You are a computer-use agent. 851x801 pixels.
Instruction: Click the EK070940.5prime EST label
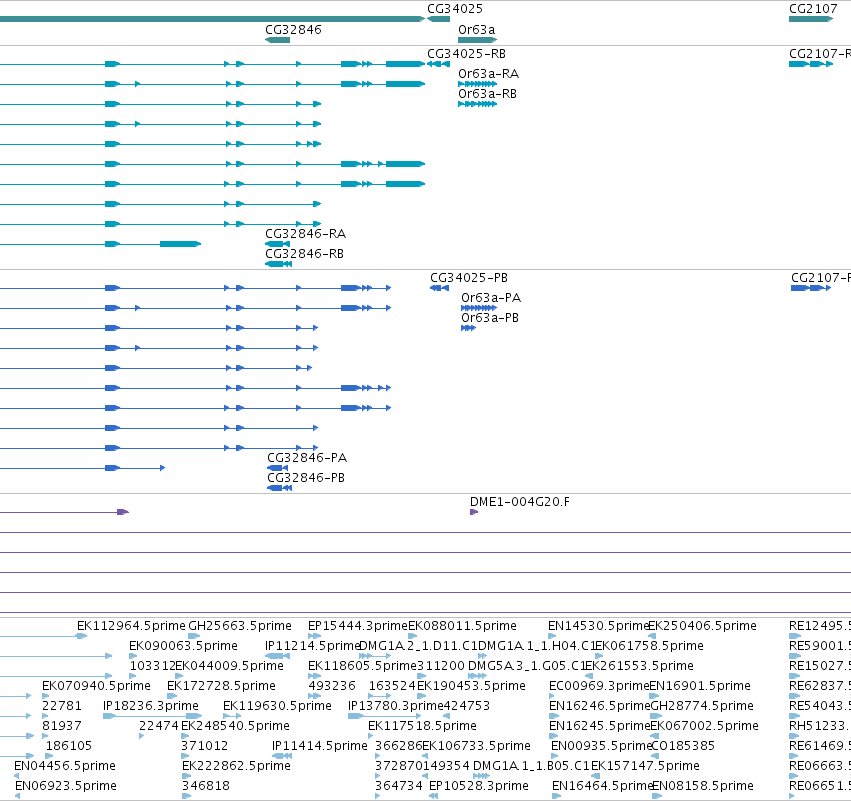tap(97, 686)
